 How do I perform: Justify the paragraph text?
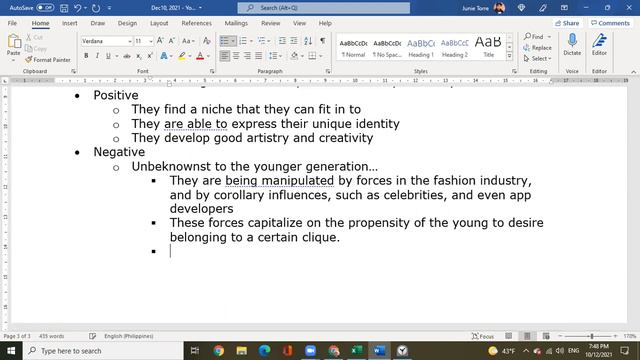pyautogui.click(x=259, y=56)
